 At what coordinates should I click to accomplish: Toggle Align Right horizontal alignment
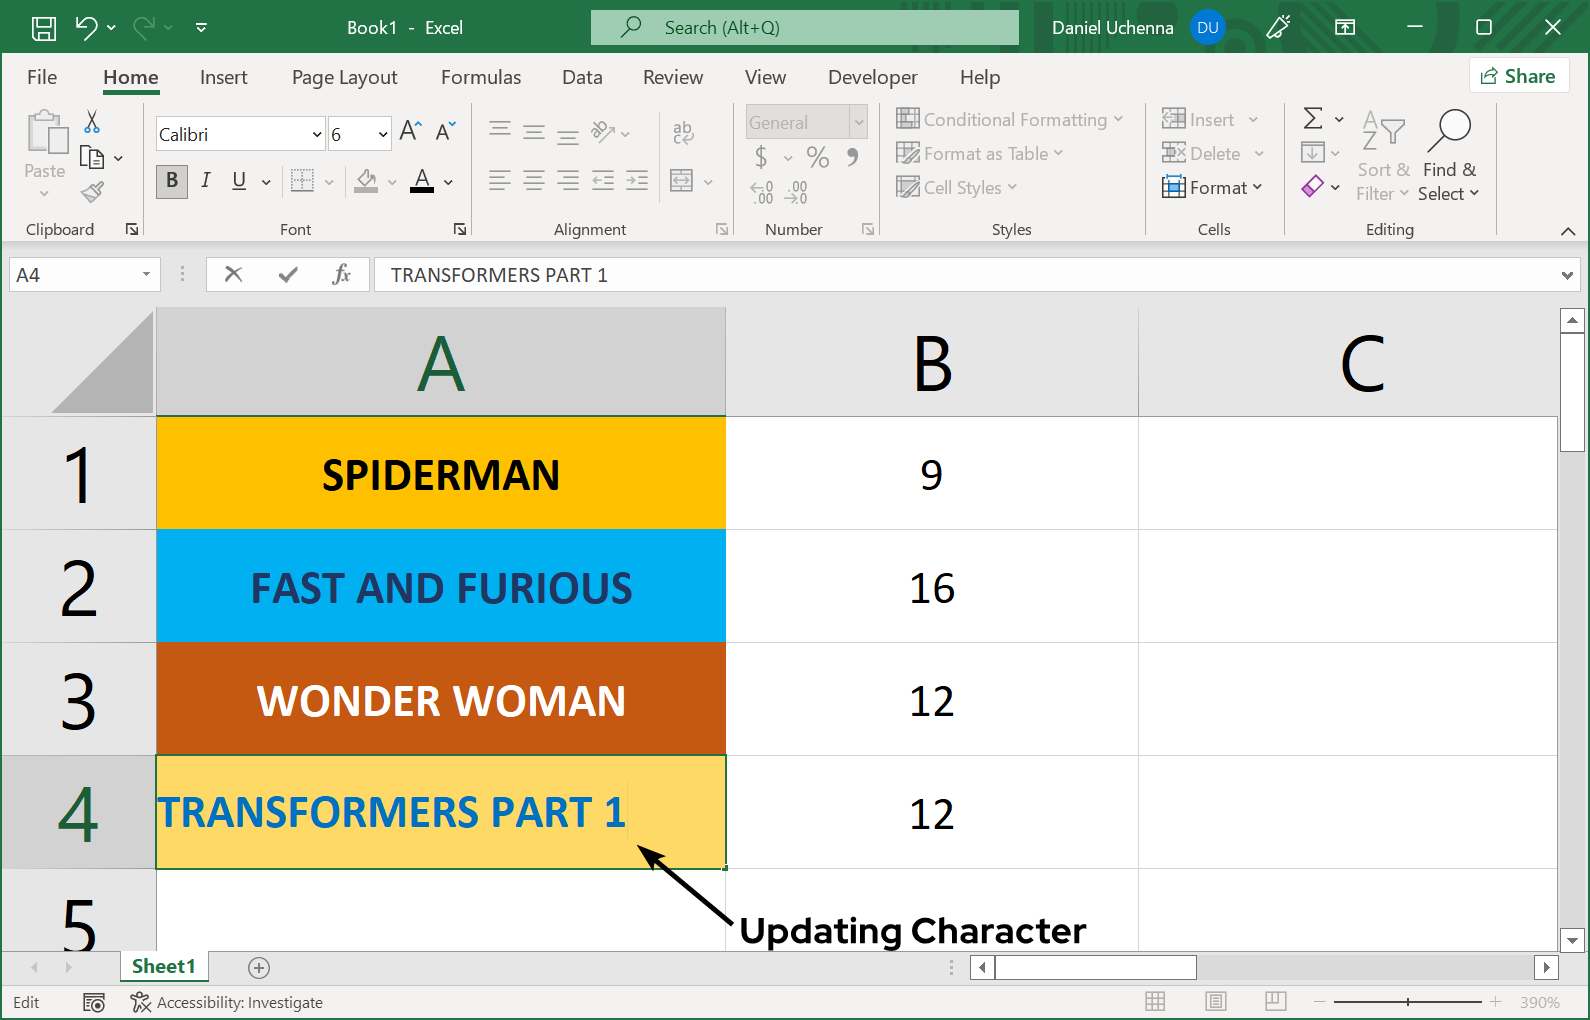click(568, 181)
